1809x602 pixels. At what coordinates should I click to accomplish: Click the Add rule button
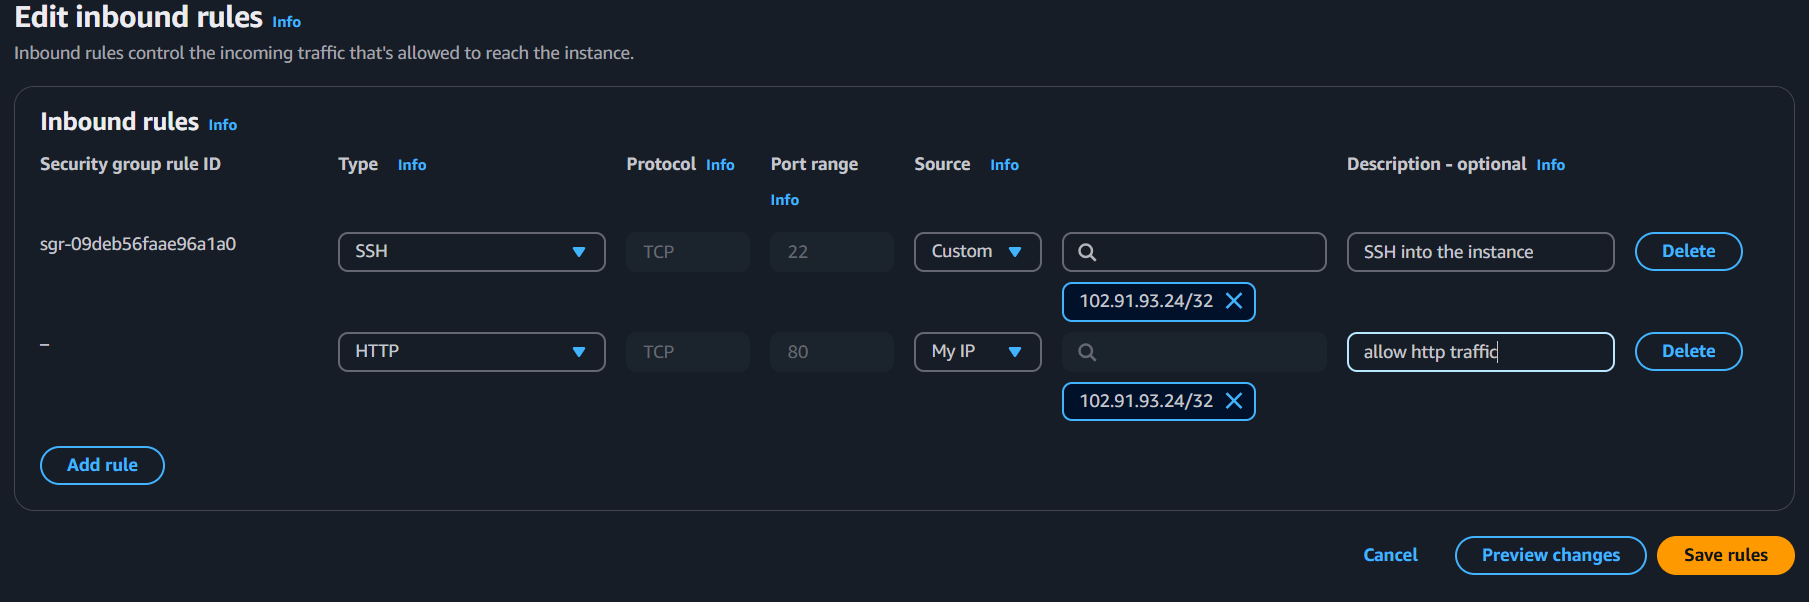click(x=102, y=465)
